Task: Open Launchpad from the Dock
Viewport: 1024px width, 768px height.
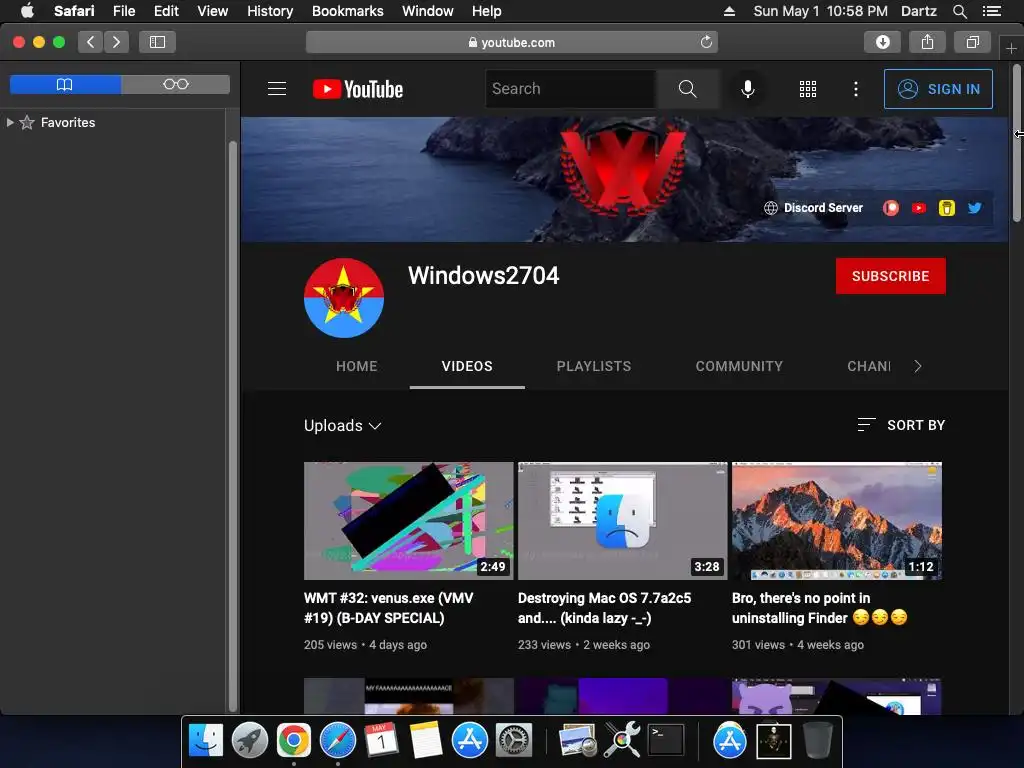Action: click(x=249, y=741)
